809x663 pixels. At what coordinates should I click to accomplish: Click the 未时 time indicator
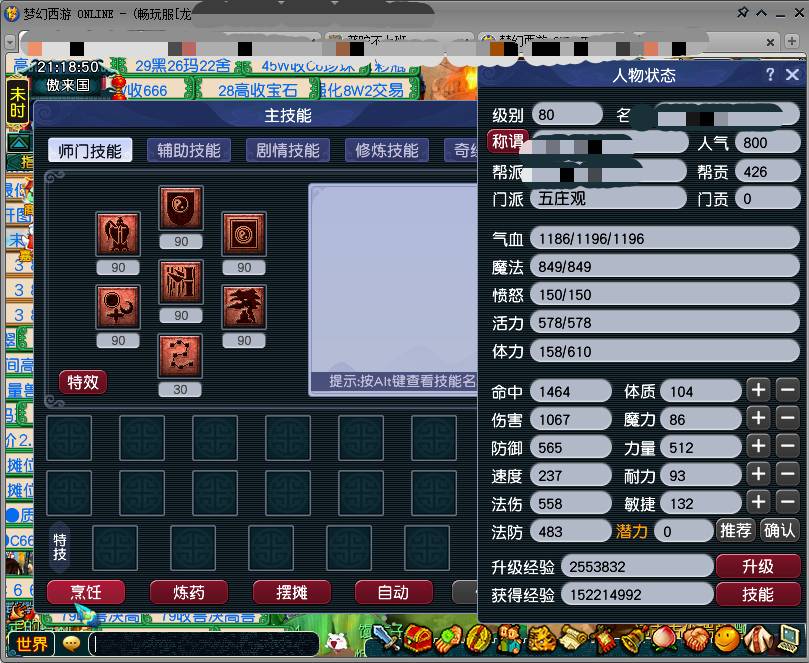(x=17, y=102)
